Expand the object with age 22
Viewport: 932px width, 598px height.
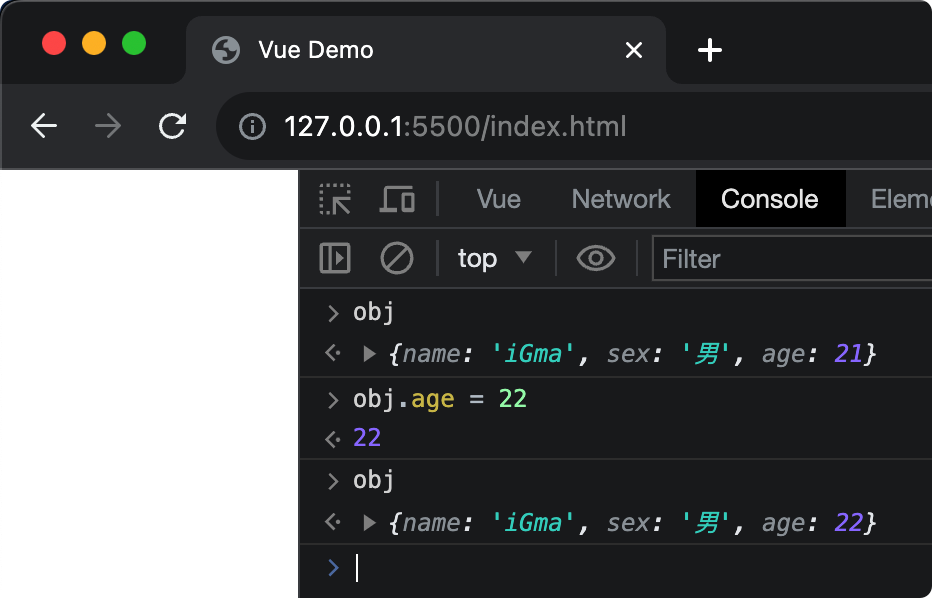coord(369,522)
